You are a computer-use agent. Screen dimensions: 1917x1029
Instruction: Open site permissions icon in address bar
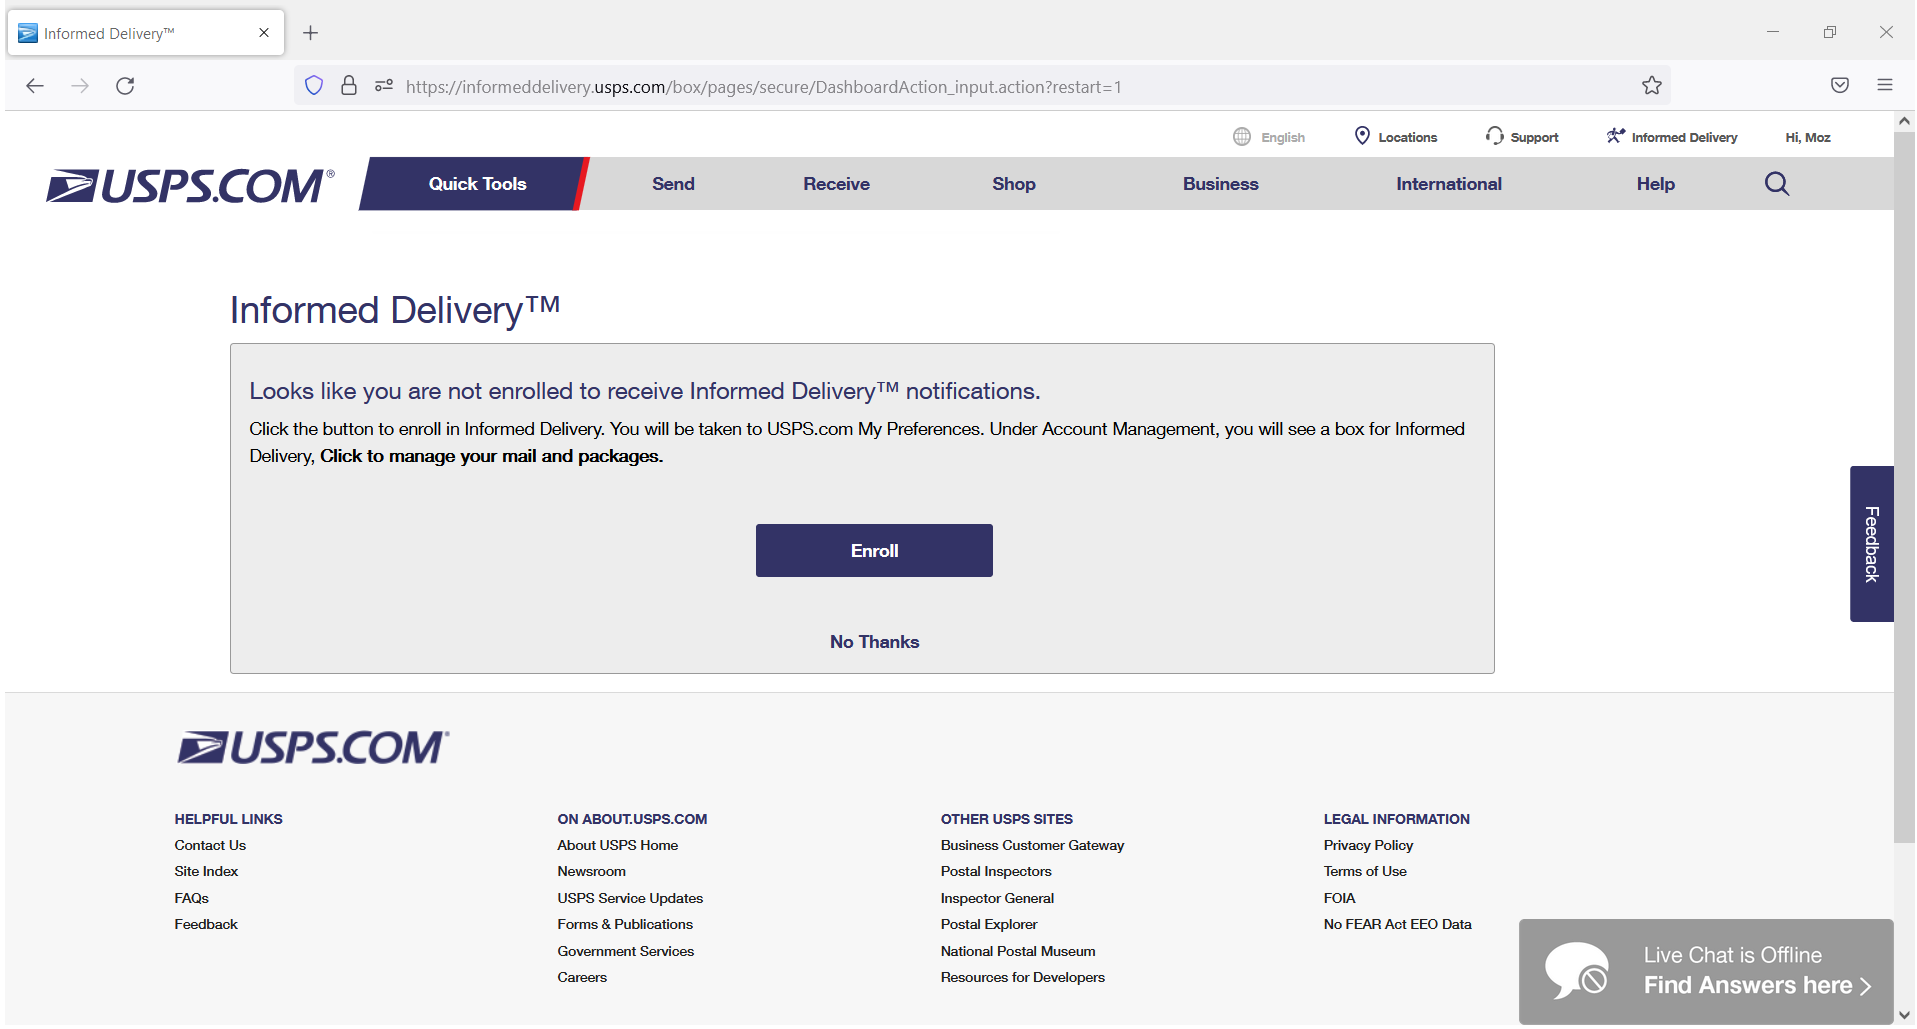[x=384, y=86]
